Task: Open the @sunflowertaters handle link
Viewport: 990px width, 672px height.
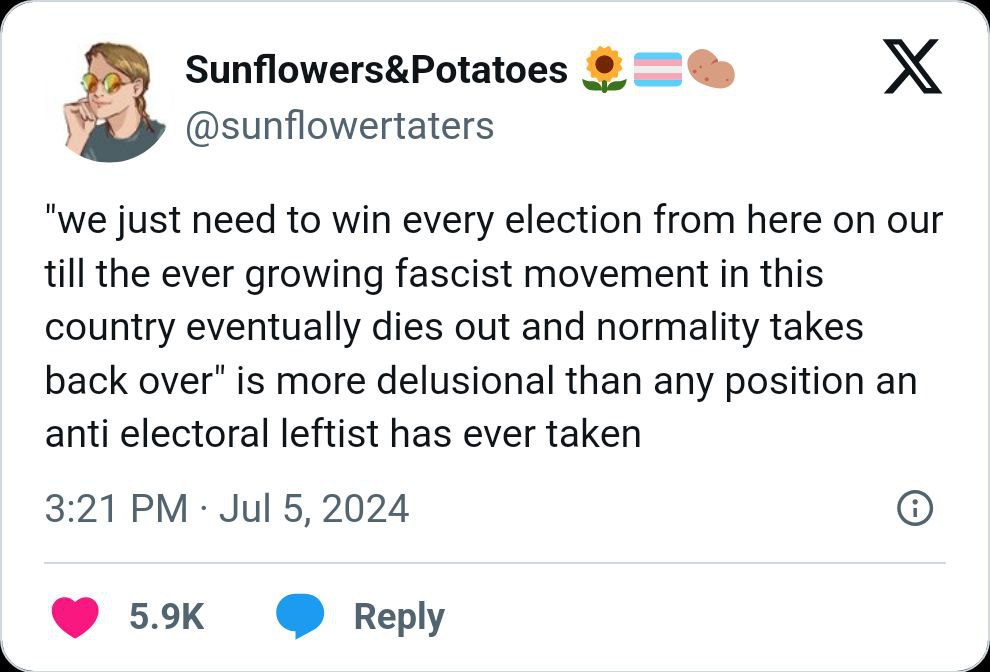Action: [x=339, y=126]
